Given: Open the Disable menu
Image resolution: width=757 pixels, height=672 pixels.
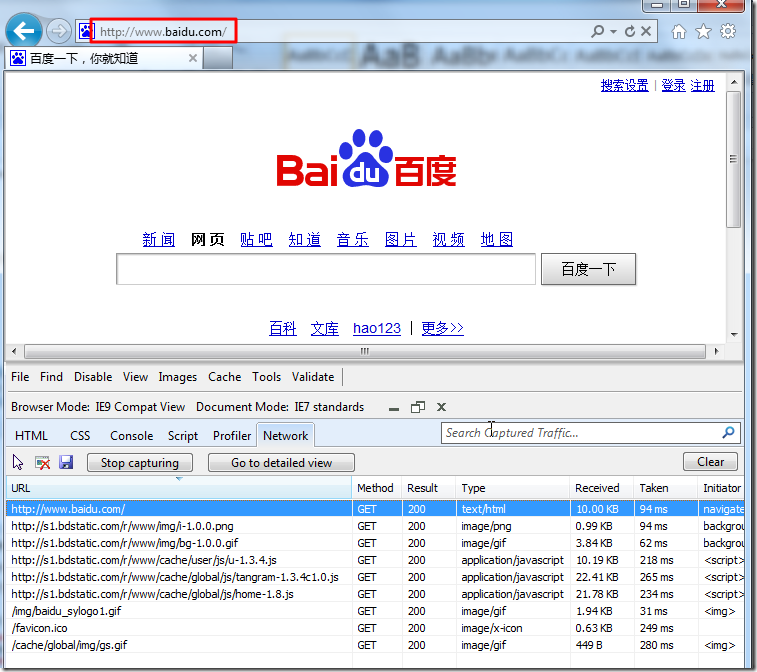Looking at the screenshot, I should coord(93,377).
